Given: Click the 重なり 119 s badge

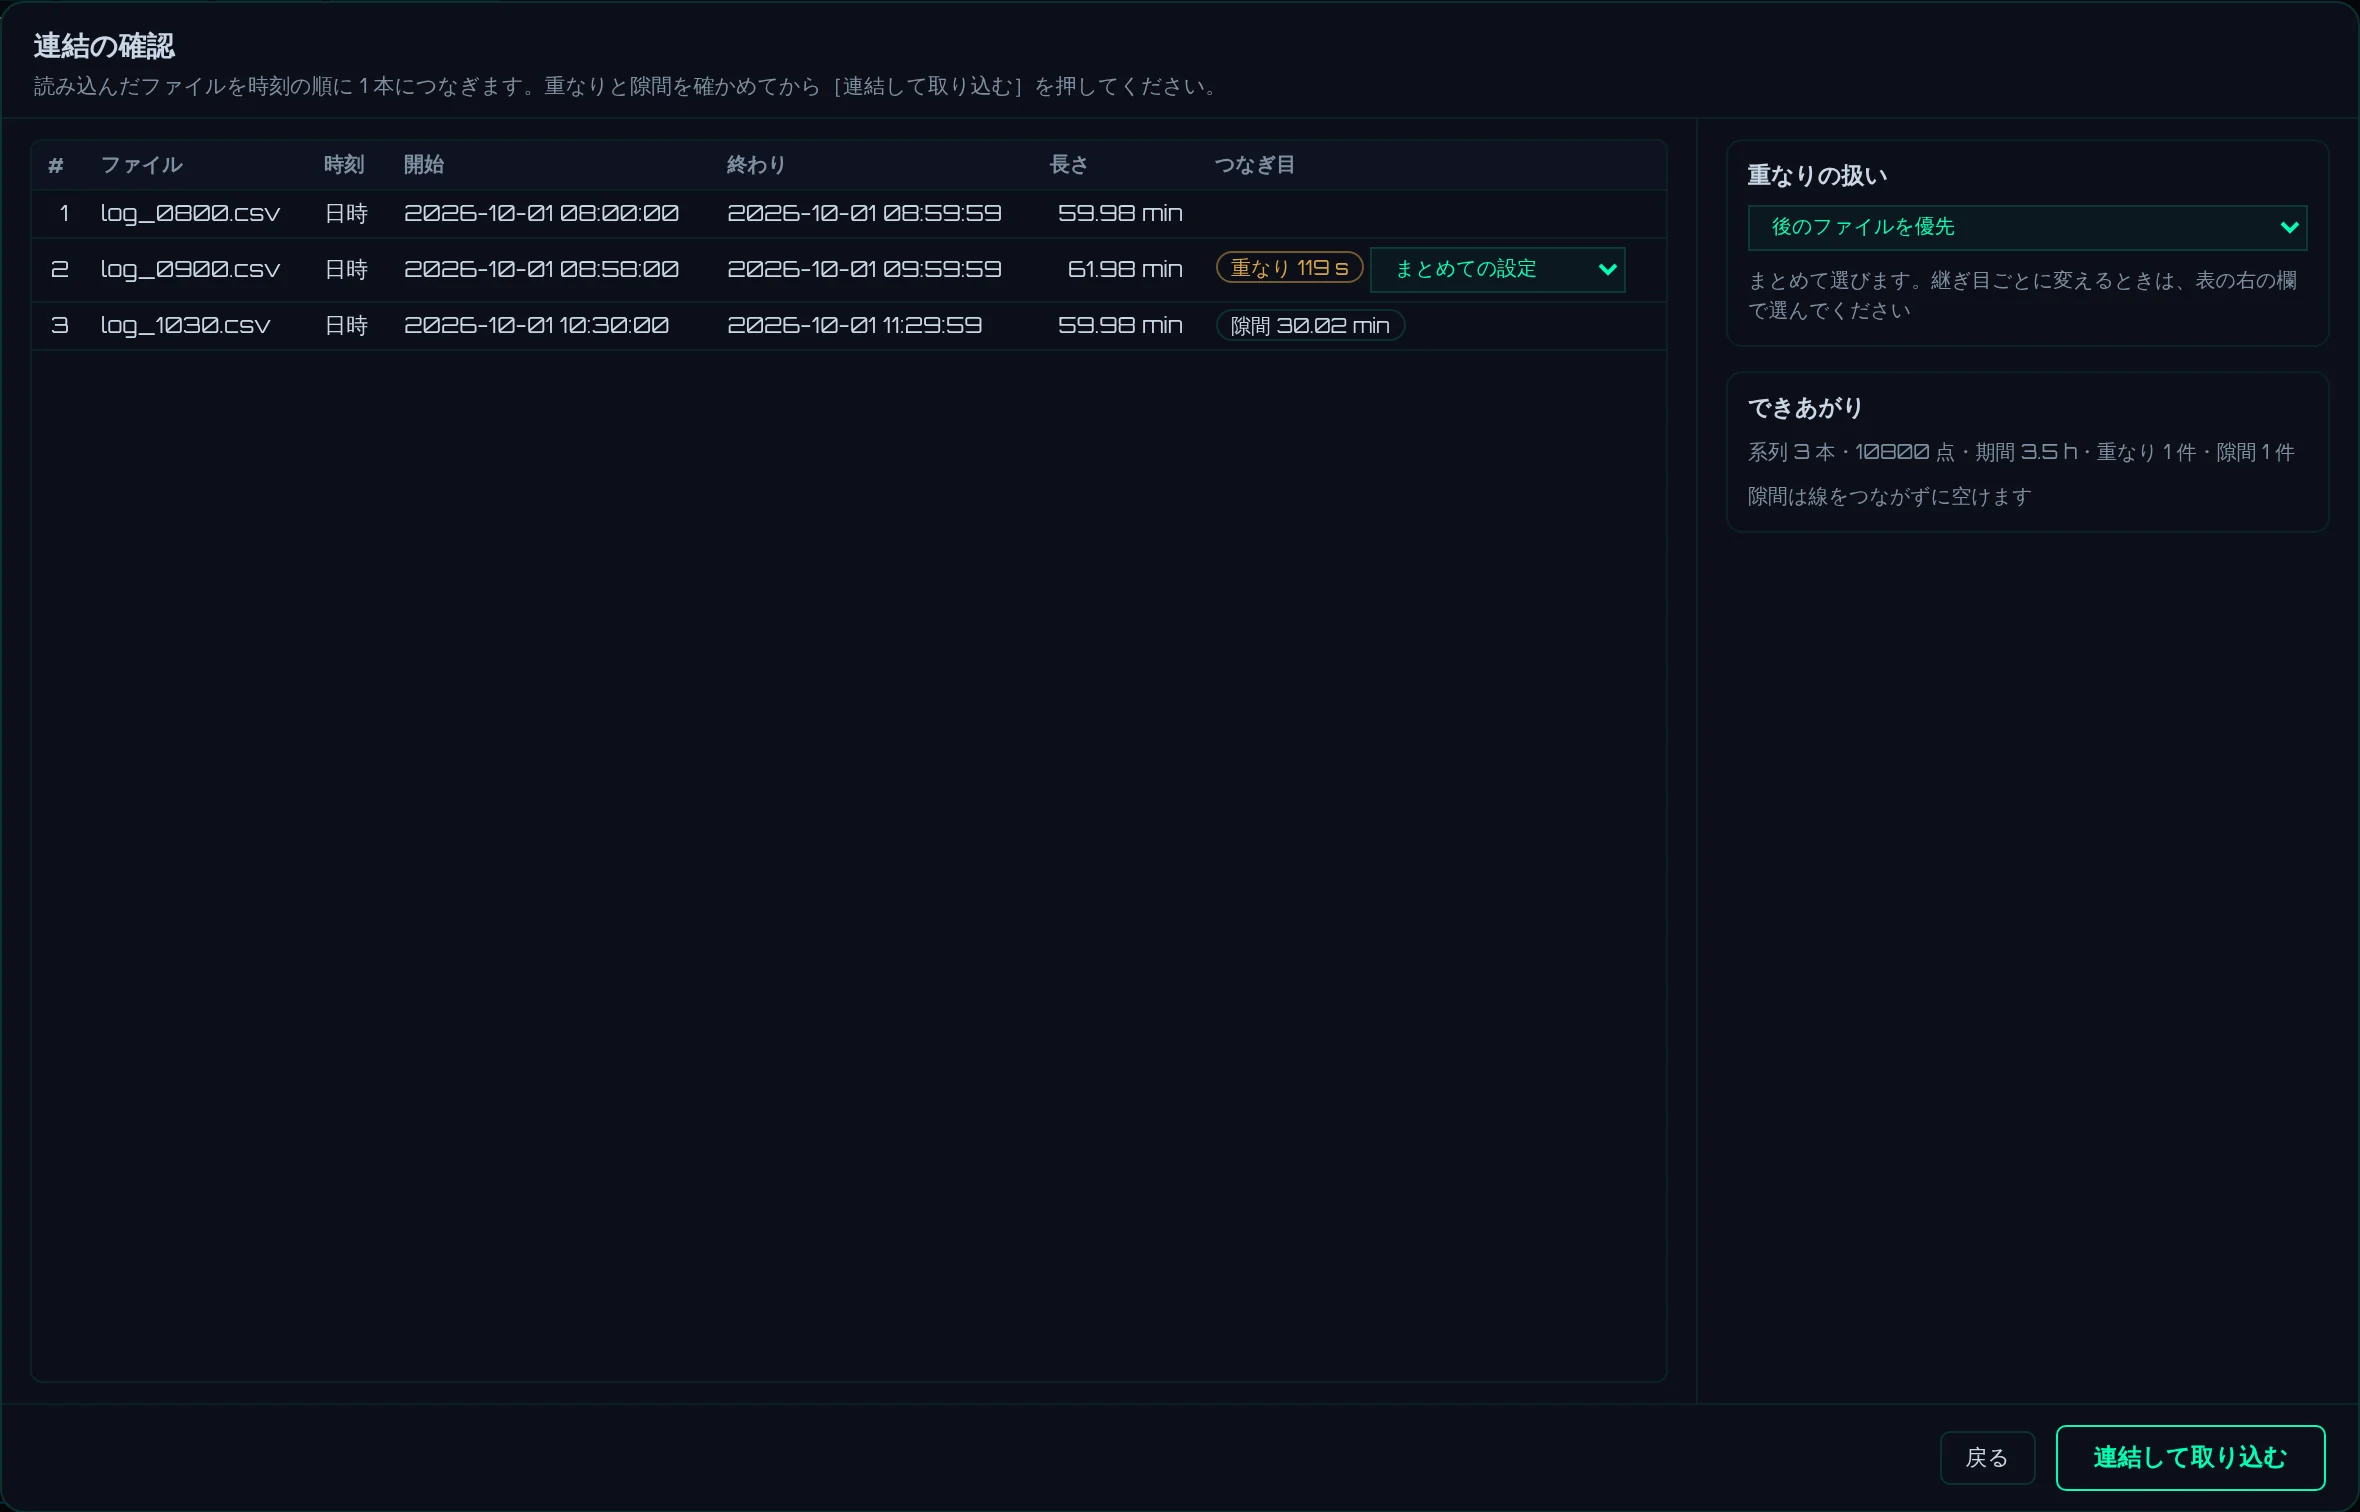Looking at the screenshot, I should [x=1289, y=268].
